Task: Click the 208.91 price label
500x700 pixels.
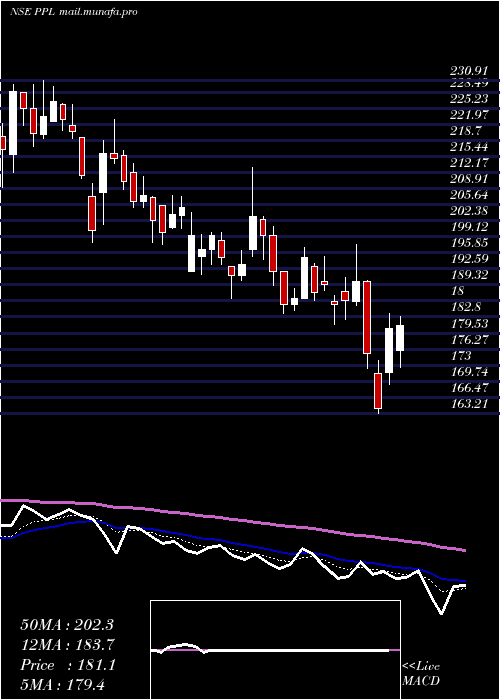Action: [469, 179]
